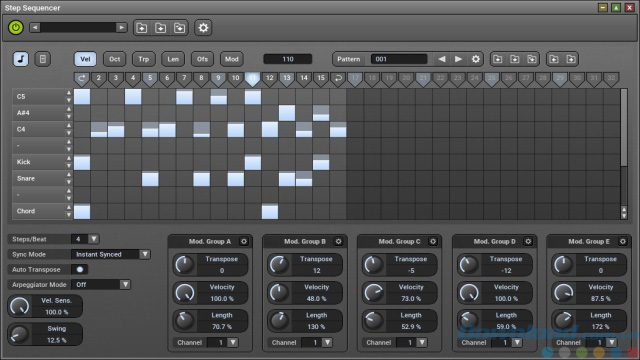Open Mod. Group A Channel dropdown
640x360 pixels.
233,342
